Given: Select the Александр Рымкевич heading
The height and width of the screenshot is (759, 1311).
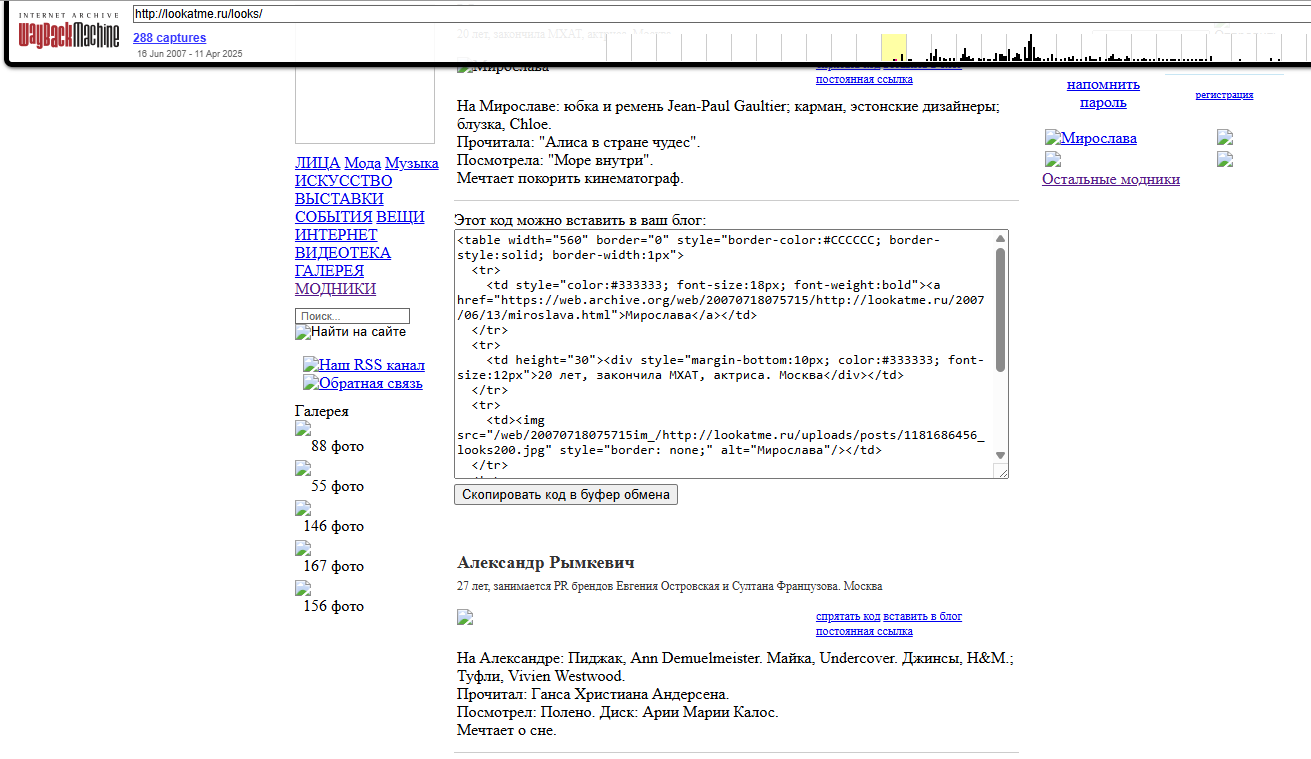Looking at the screenshot, I should (x=546, y=563).
